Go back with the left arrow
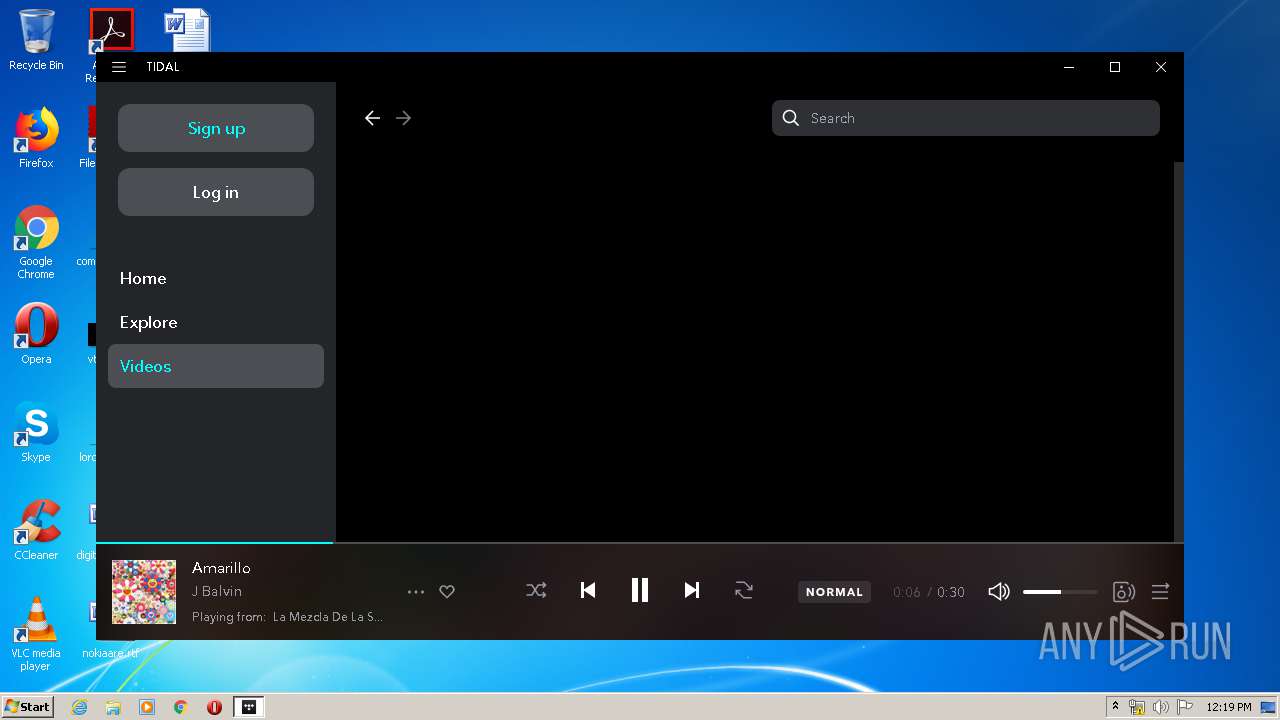The width and height of the screenshot is (1280, 720). point(372,118)
